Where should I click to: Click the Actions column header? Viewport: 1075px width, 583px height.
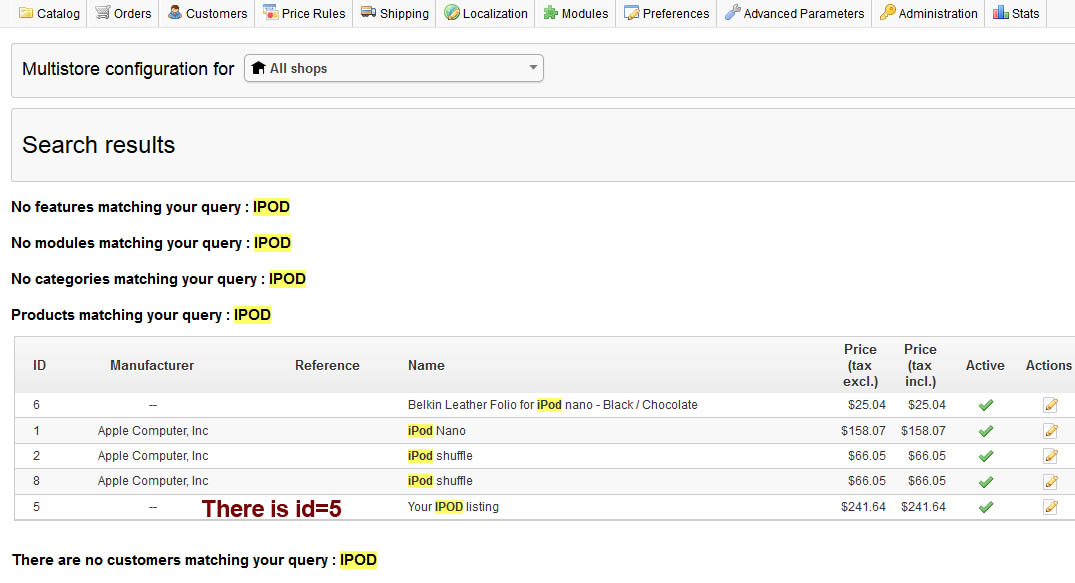point(1048,366)
